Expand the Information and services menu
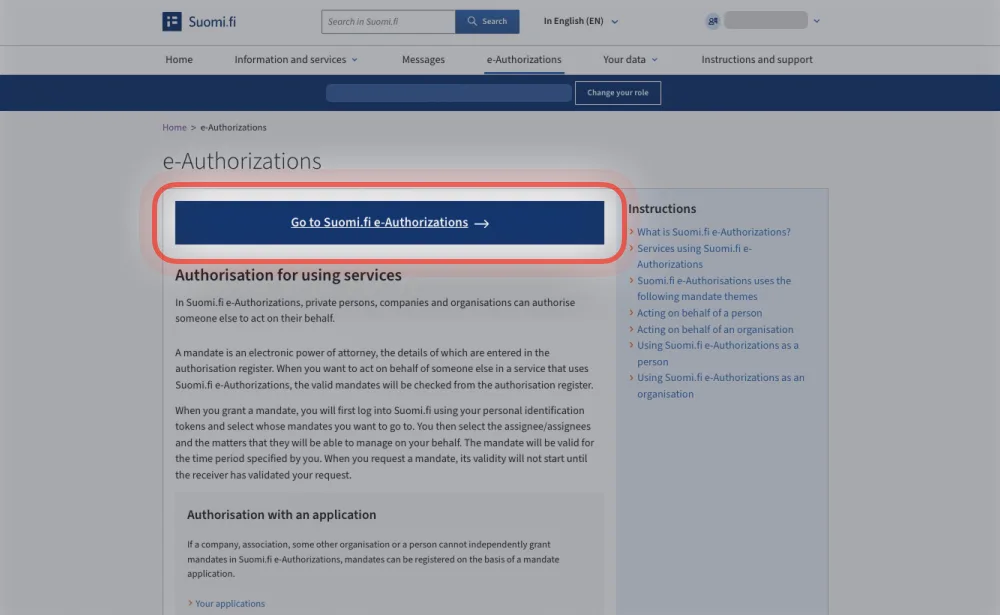Viewport: 1000px width, 615px height. (x=296, y=59)
